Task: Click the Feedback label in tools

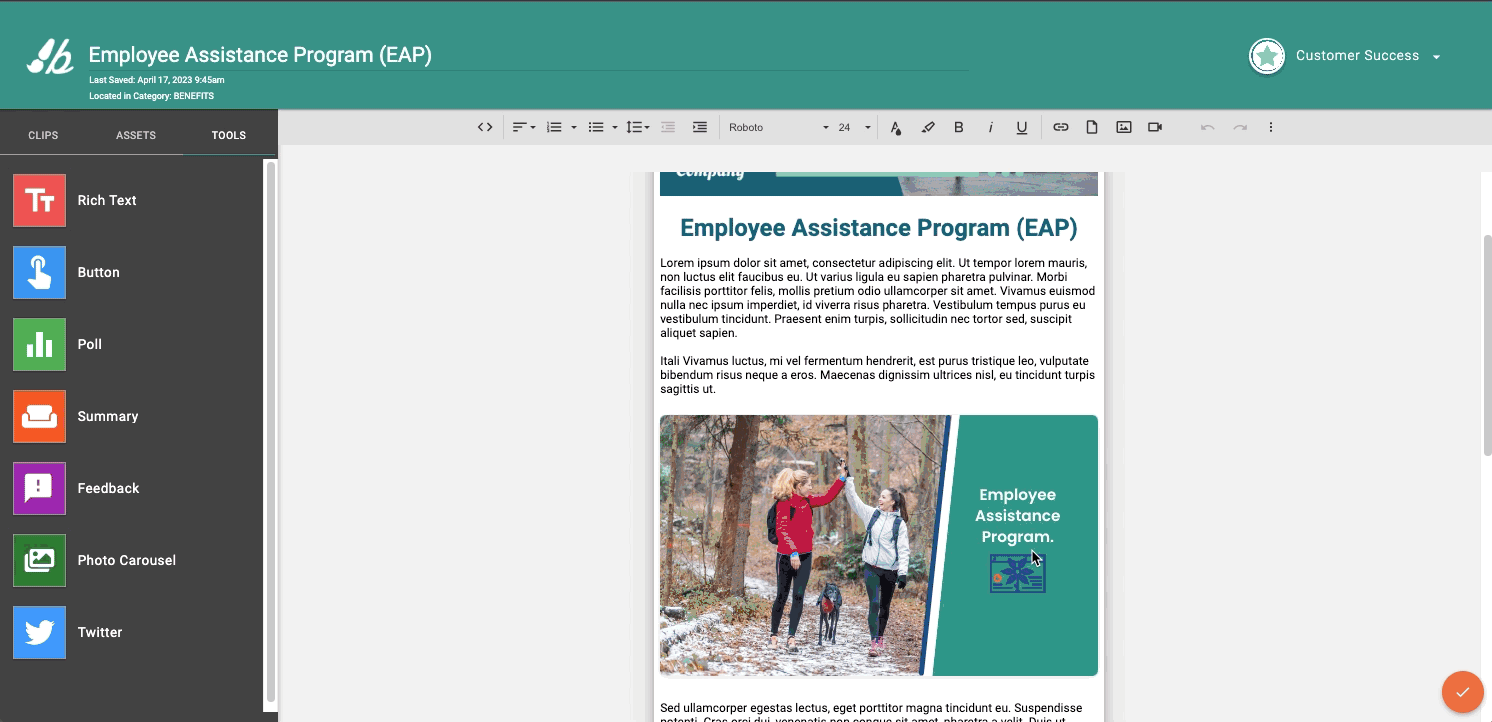Action: (x=108, y=488)
